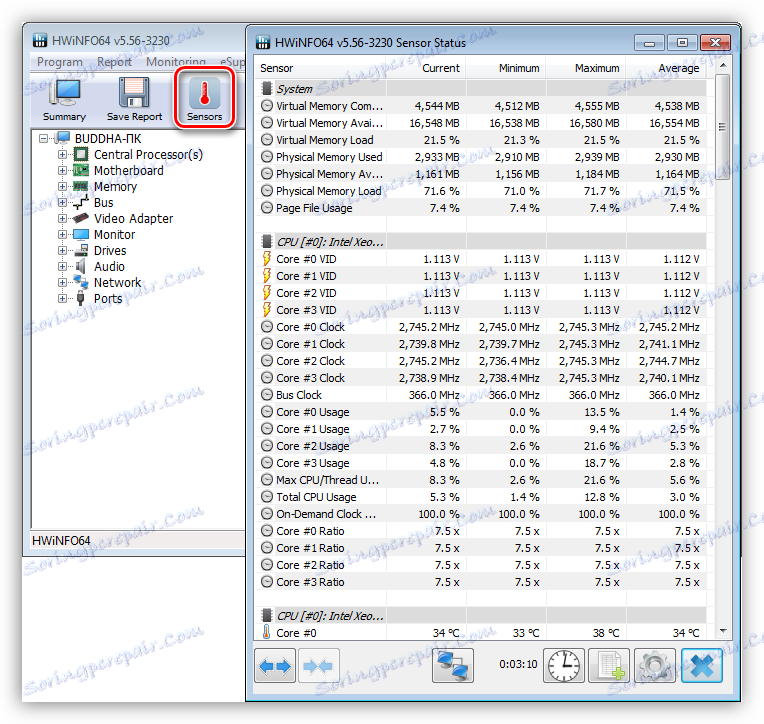Open the Report menu

(x=114, y=62)
